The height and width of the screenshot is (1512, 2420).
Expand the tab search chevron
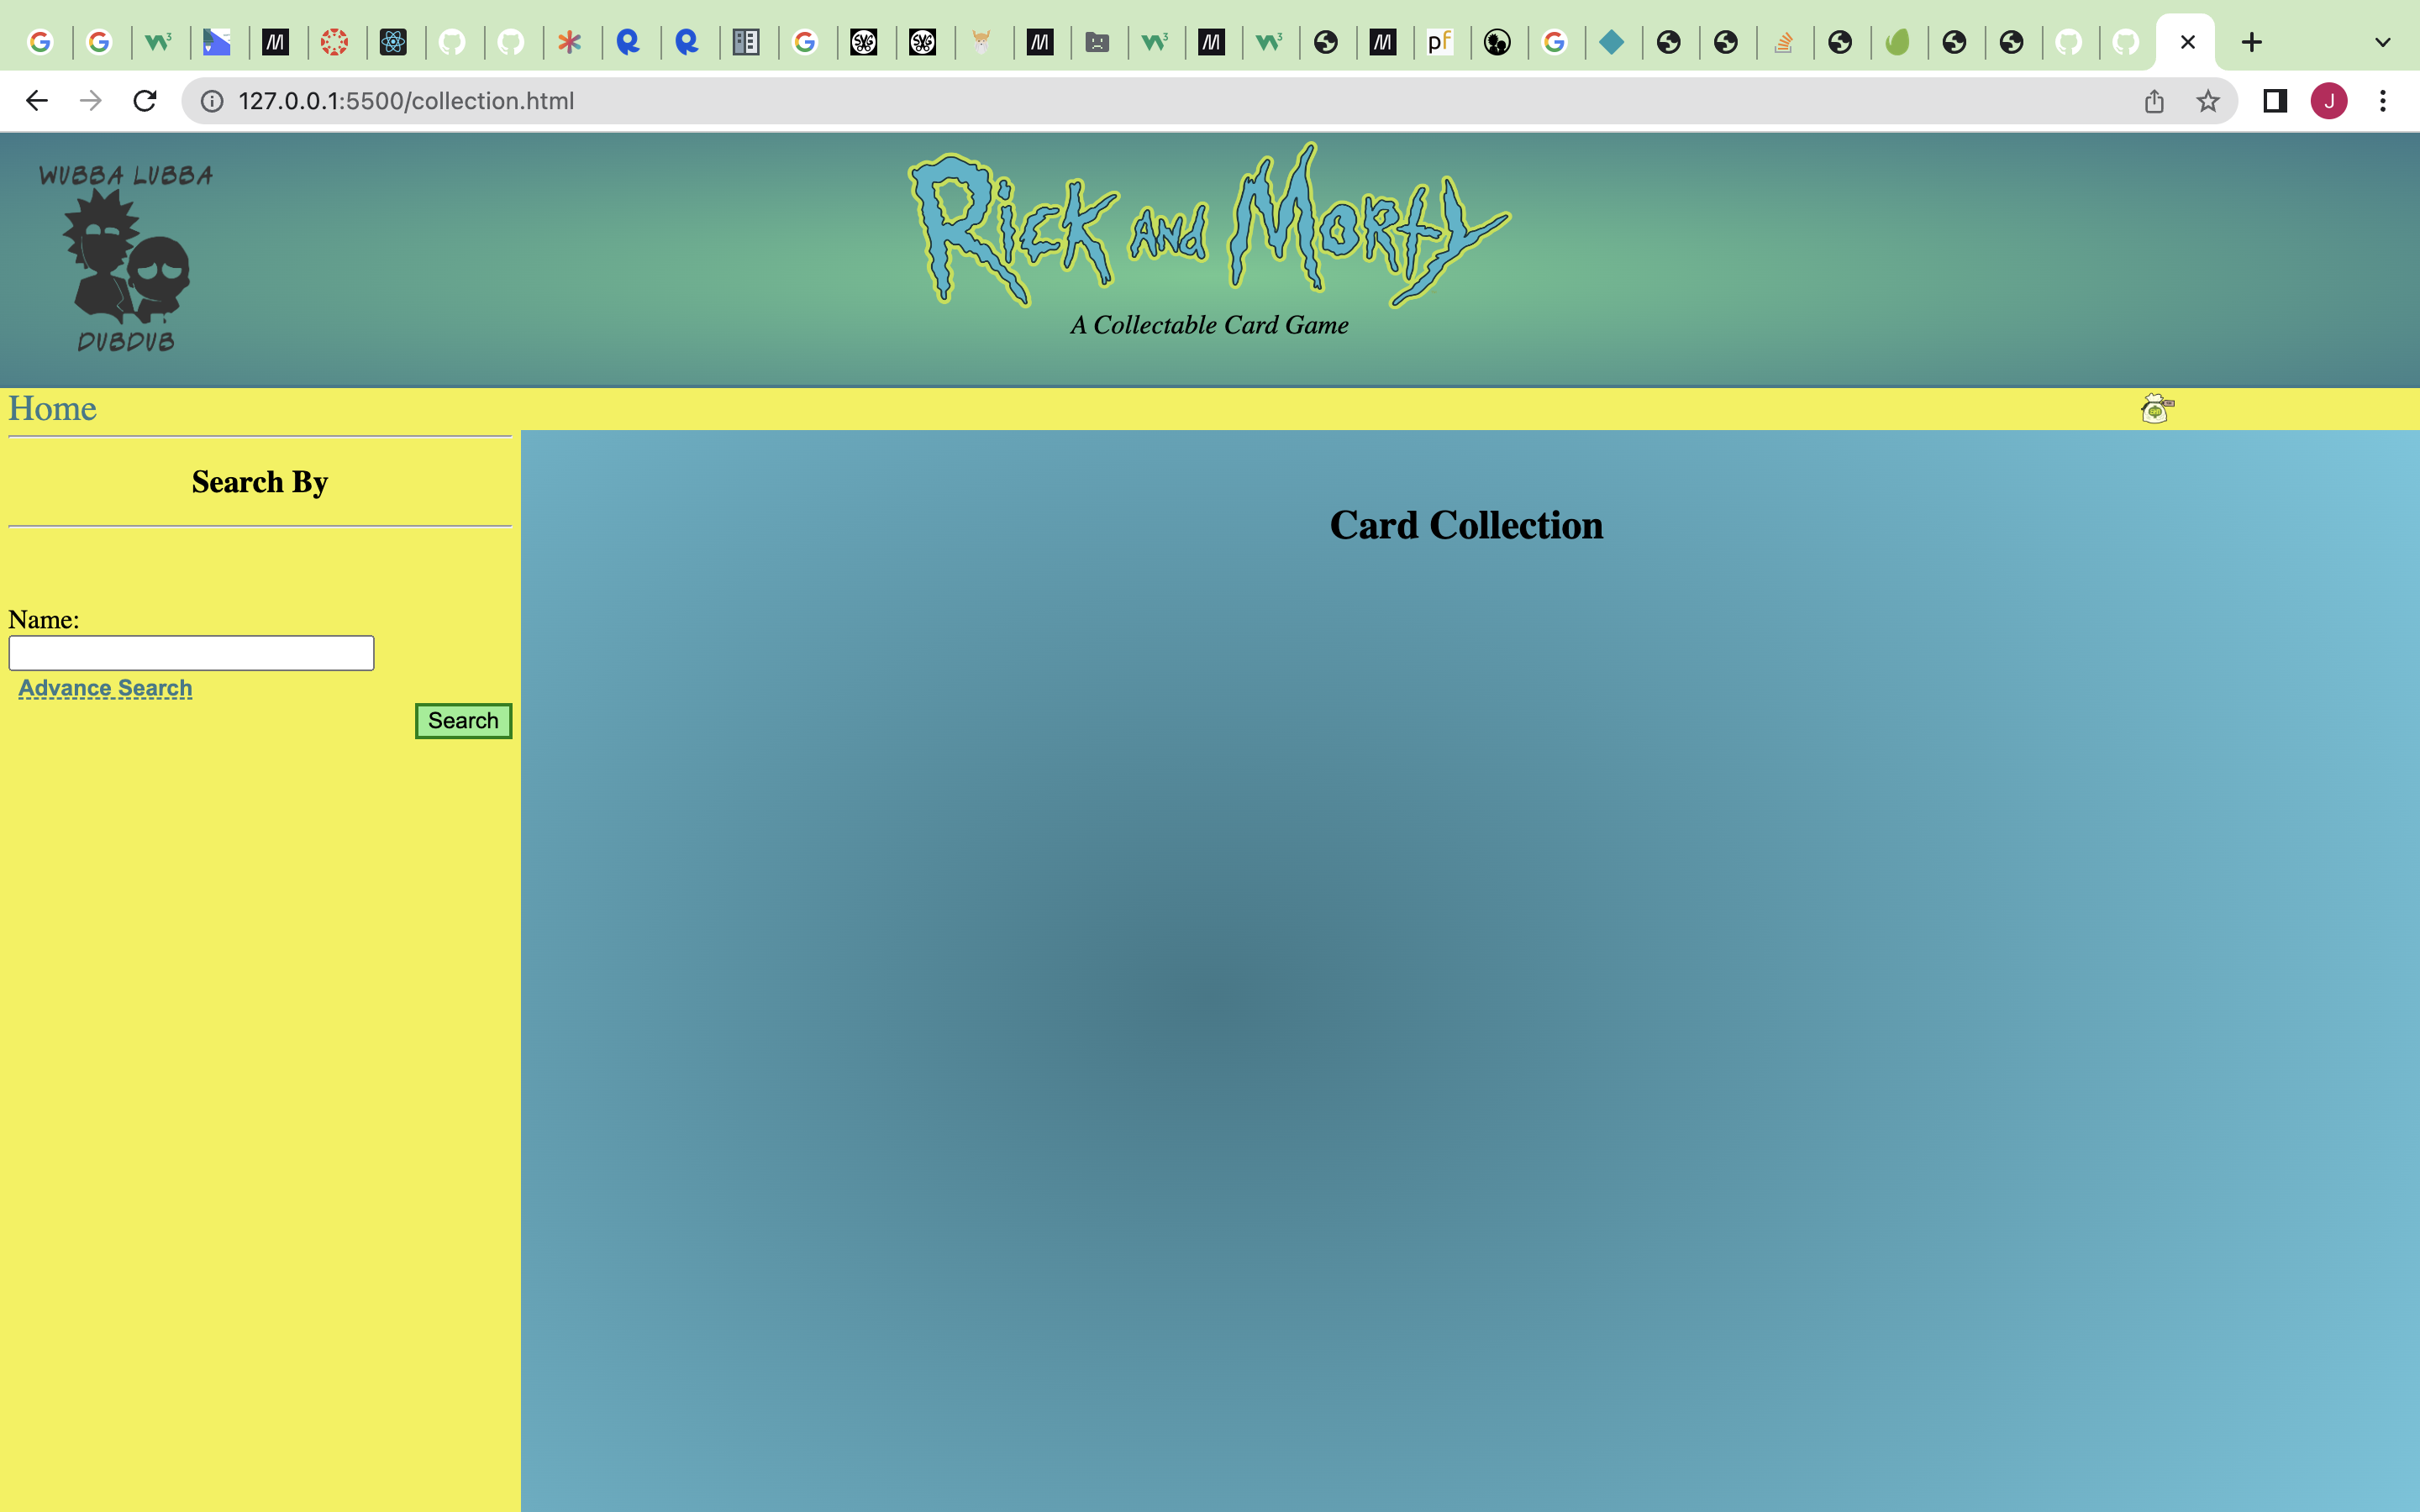pyautogui.click(x=2383, y=42)
